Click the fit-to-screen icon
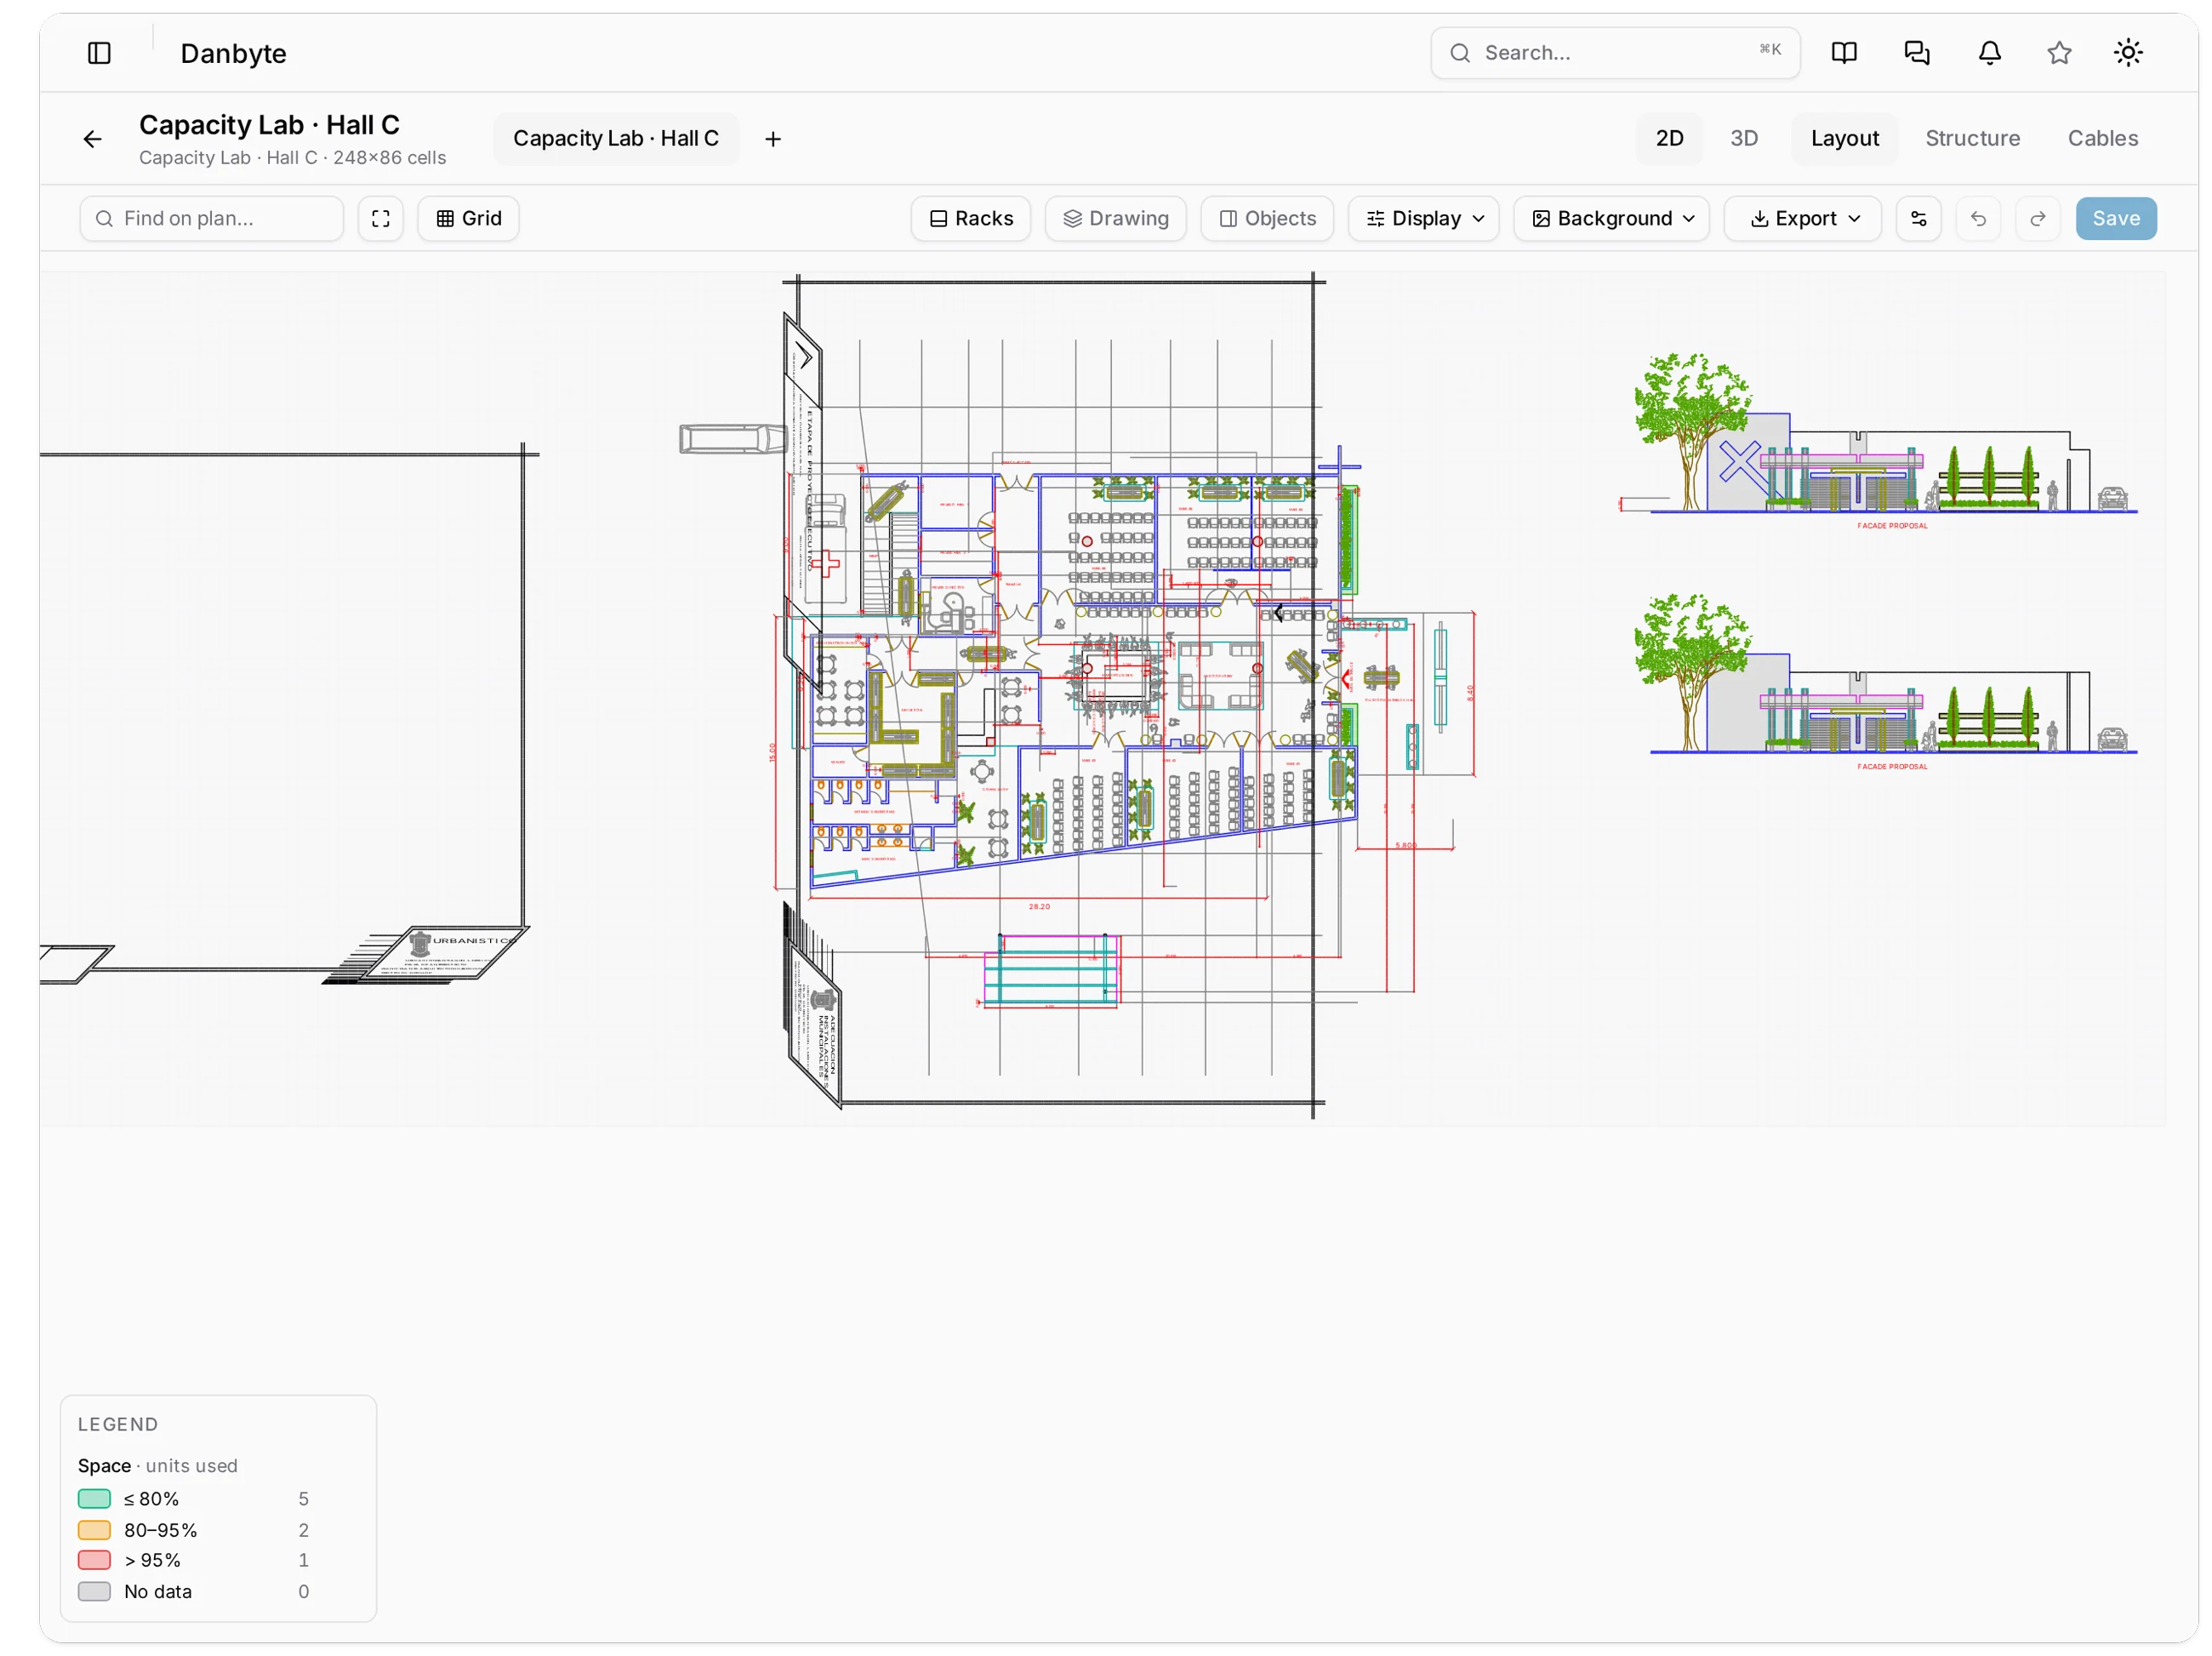This screenshot has width=2212, height=1656. pyautogui.click(x=380, y=218)
